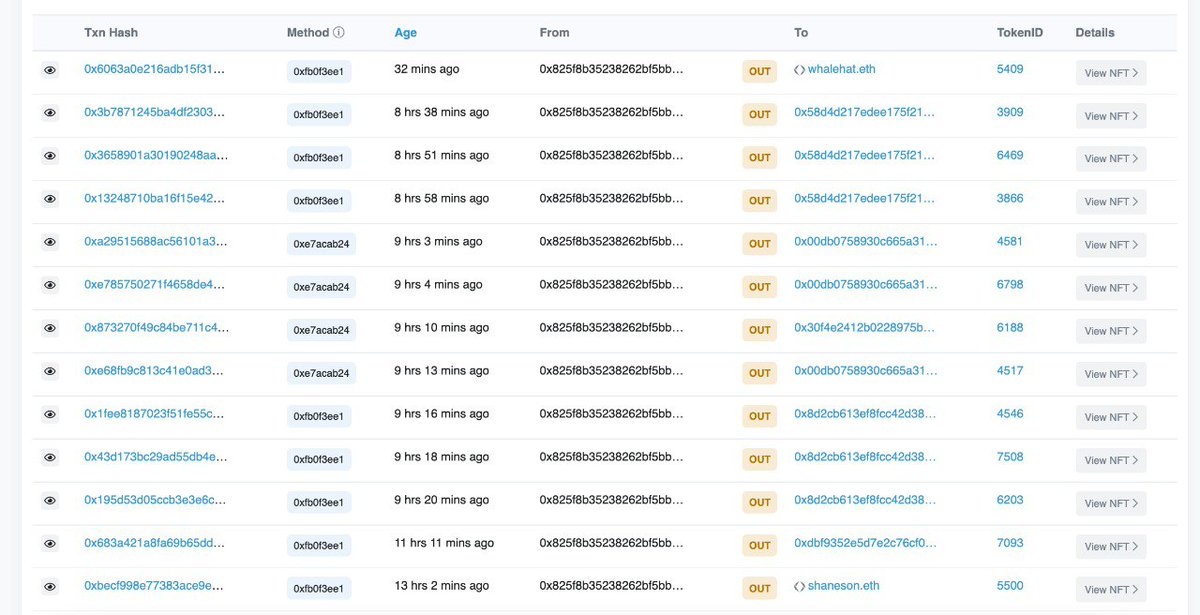The width and height of the screenshot is (1200, 615).
Task: Click eye icon for txn 0x13248710ba16f15e42
Action: point(50,199)
